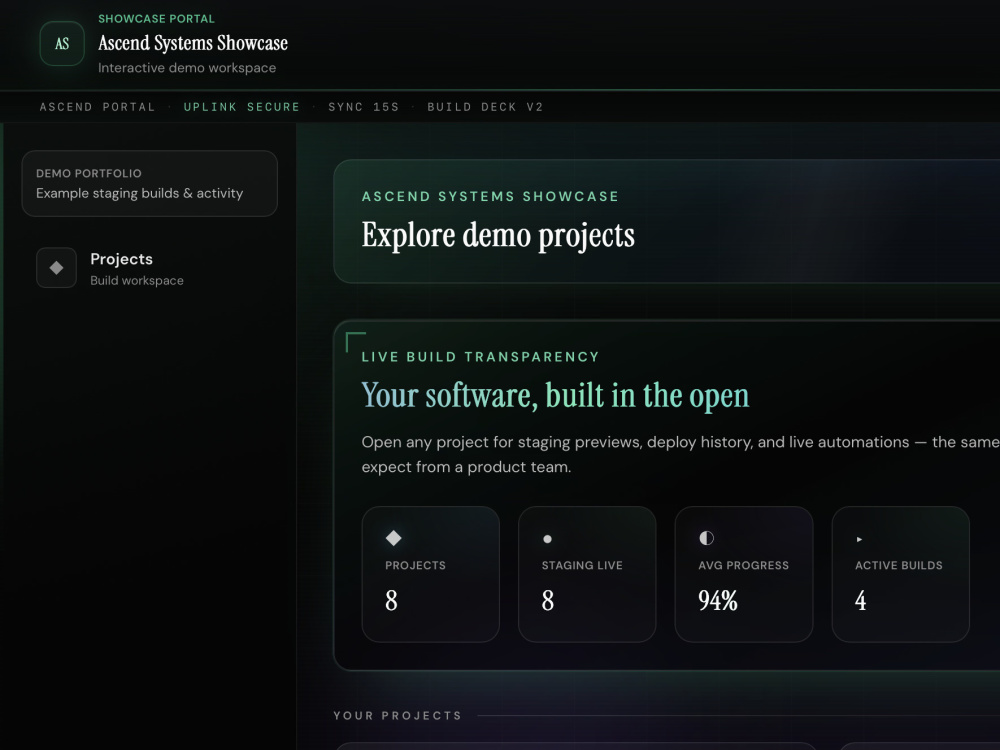Click the Active Builds value 4
The image size is (1000, 750).
point(860,600)
